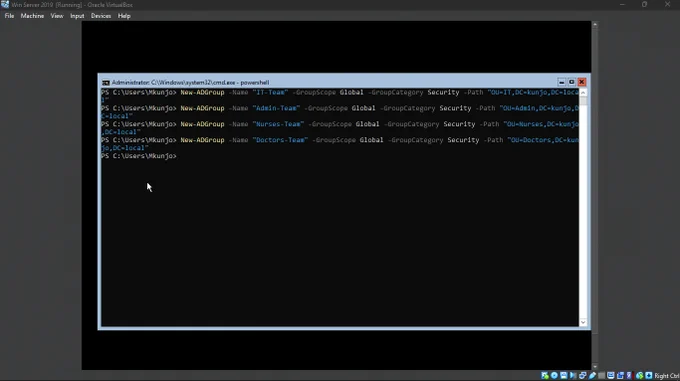The width and height of the screenshot is (680, 381).
Task: Click the "Doctors-Team" group name text
Action: pos(280,140)
